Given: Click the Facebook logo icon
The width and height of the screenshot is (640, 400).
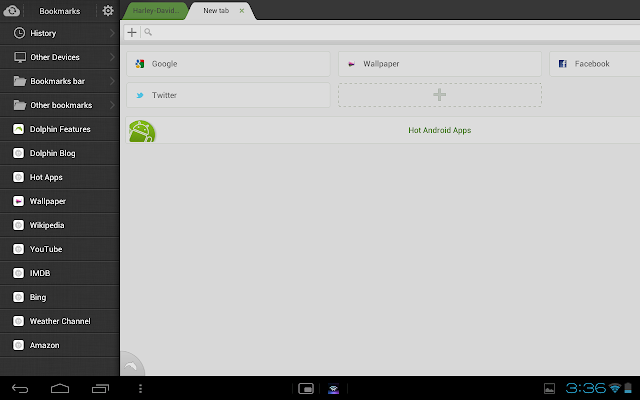Looking at the screenshot, I should 563,64.
